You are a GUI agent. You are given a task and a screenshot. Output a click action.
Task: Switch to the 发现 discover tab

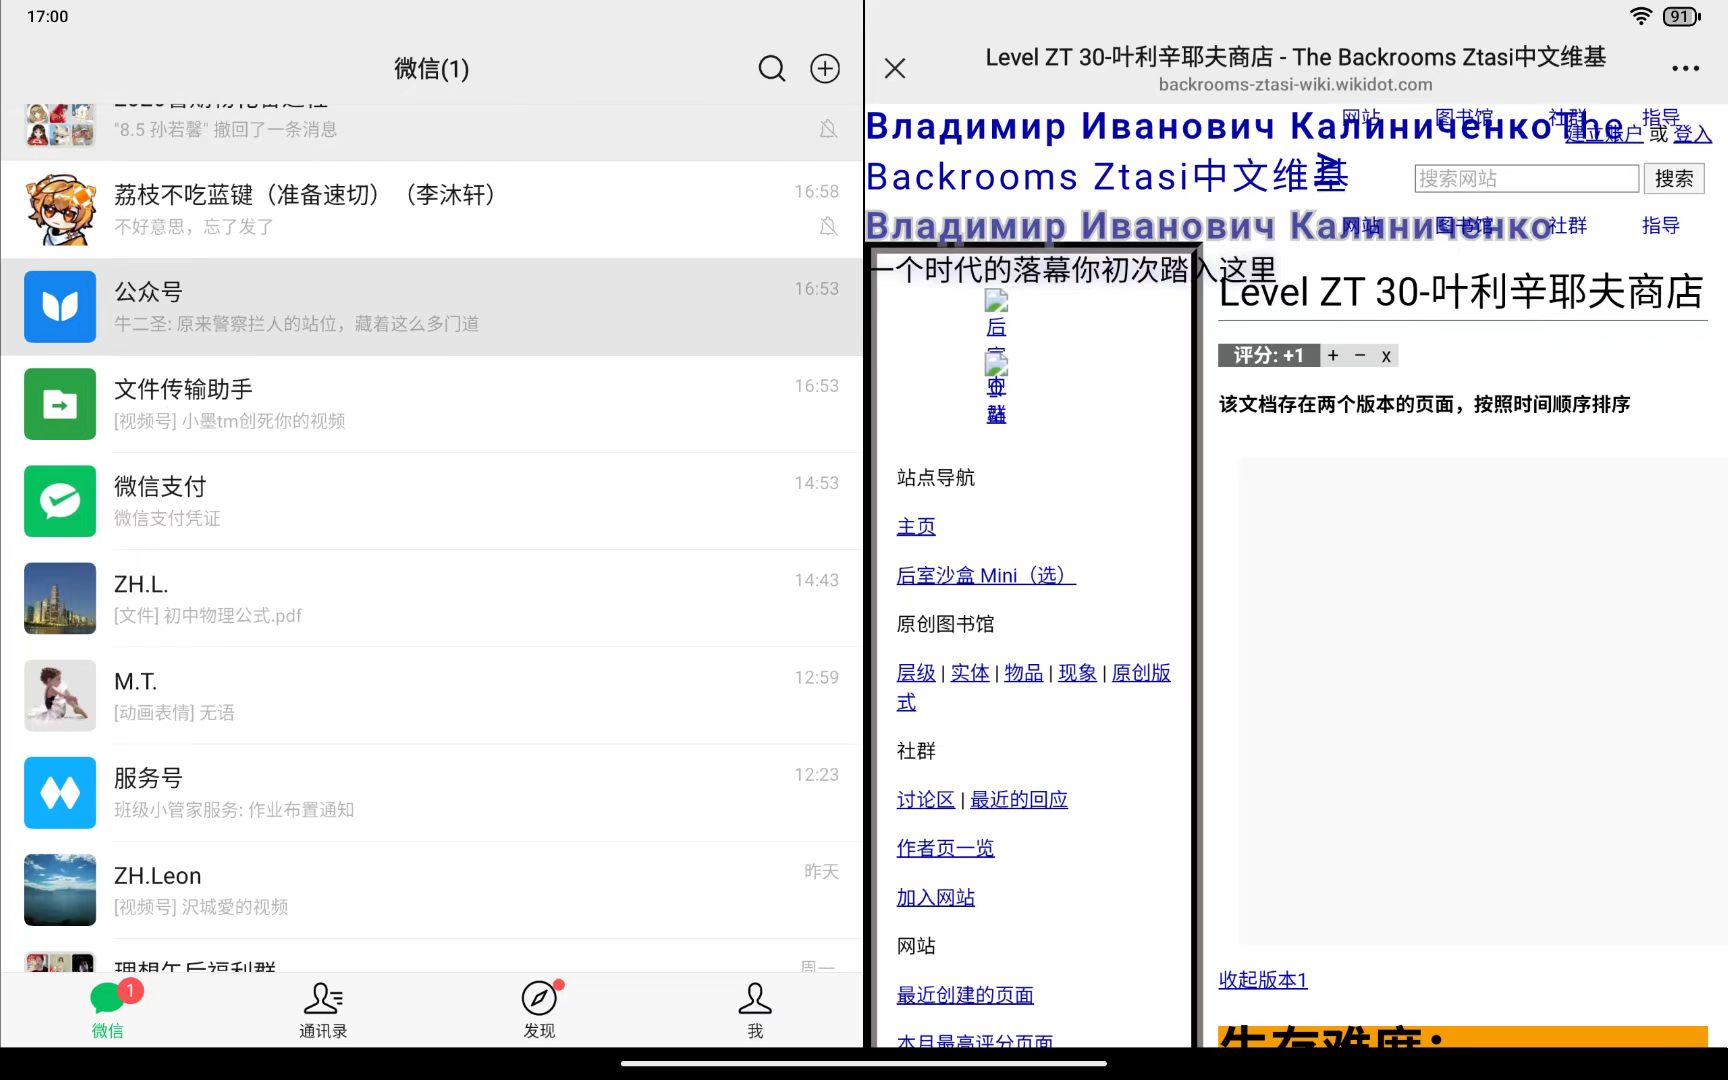point(539,1010)
